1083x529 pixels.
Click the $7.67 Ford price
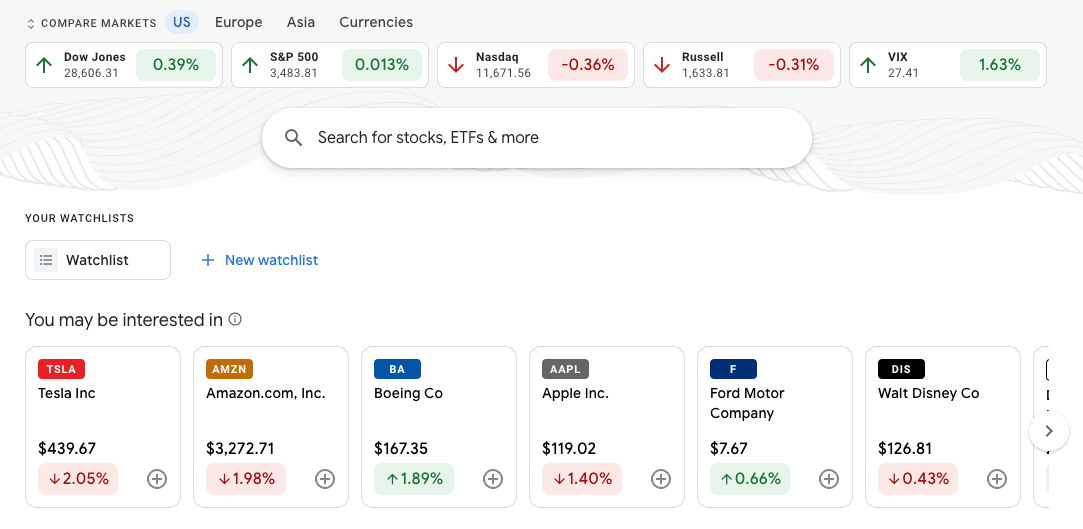(x=729, y=448)
